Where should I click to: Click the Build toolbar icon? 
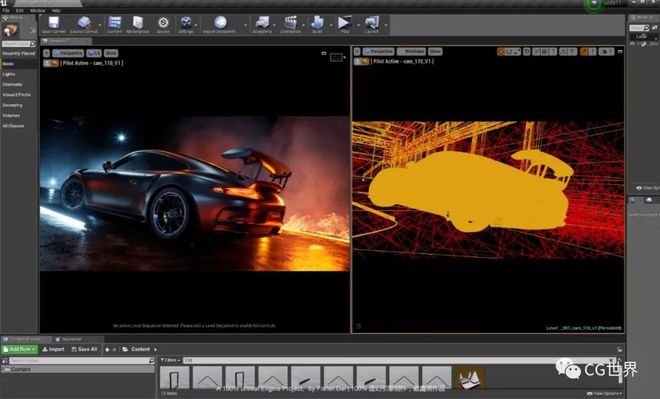coord(317,23)
